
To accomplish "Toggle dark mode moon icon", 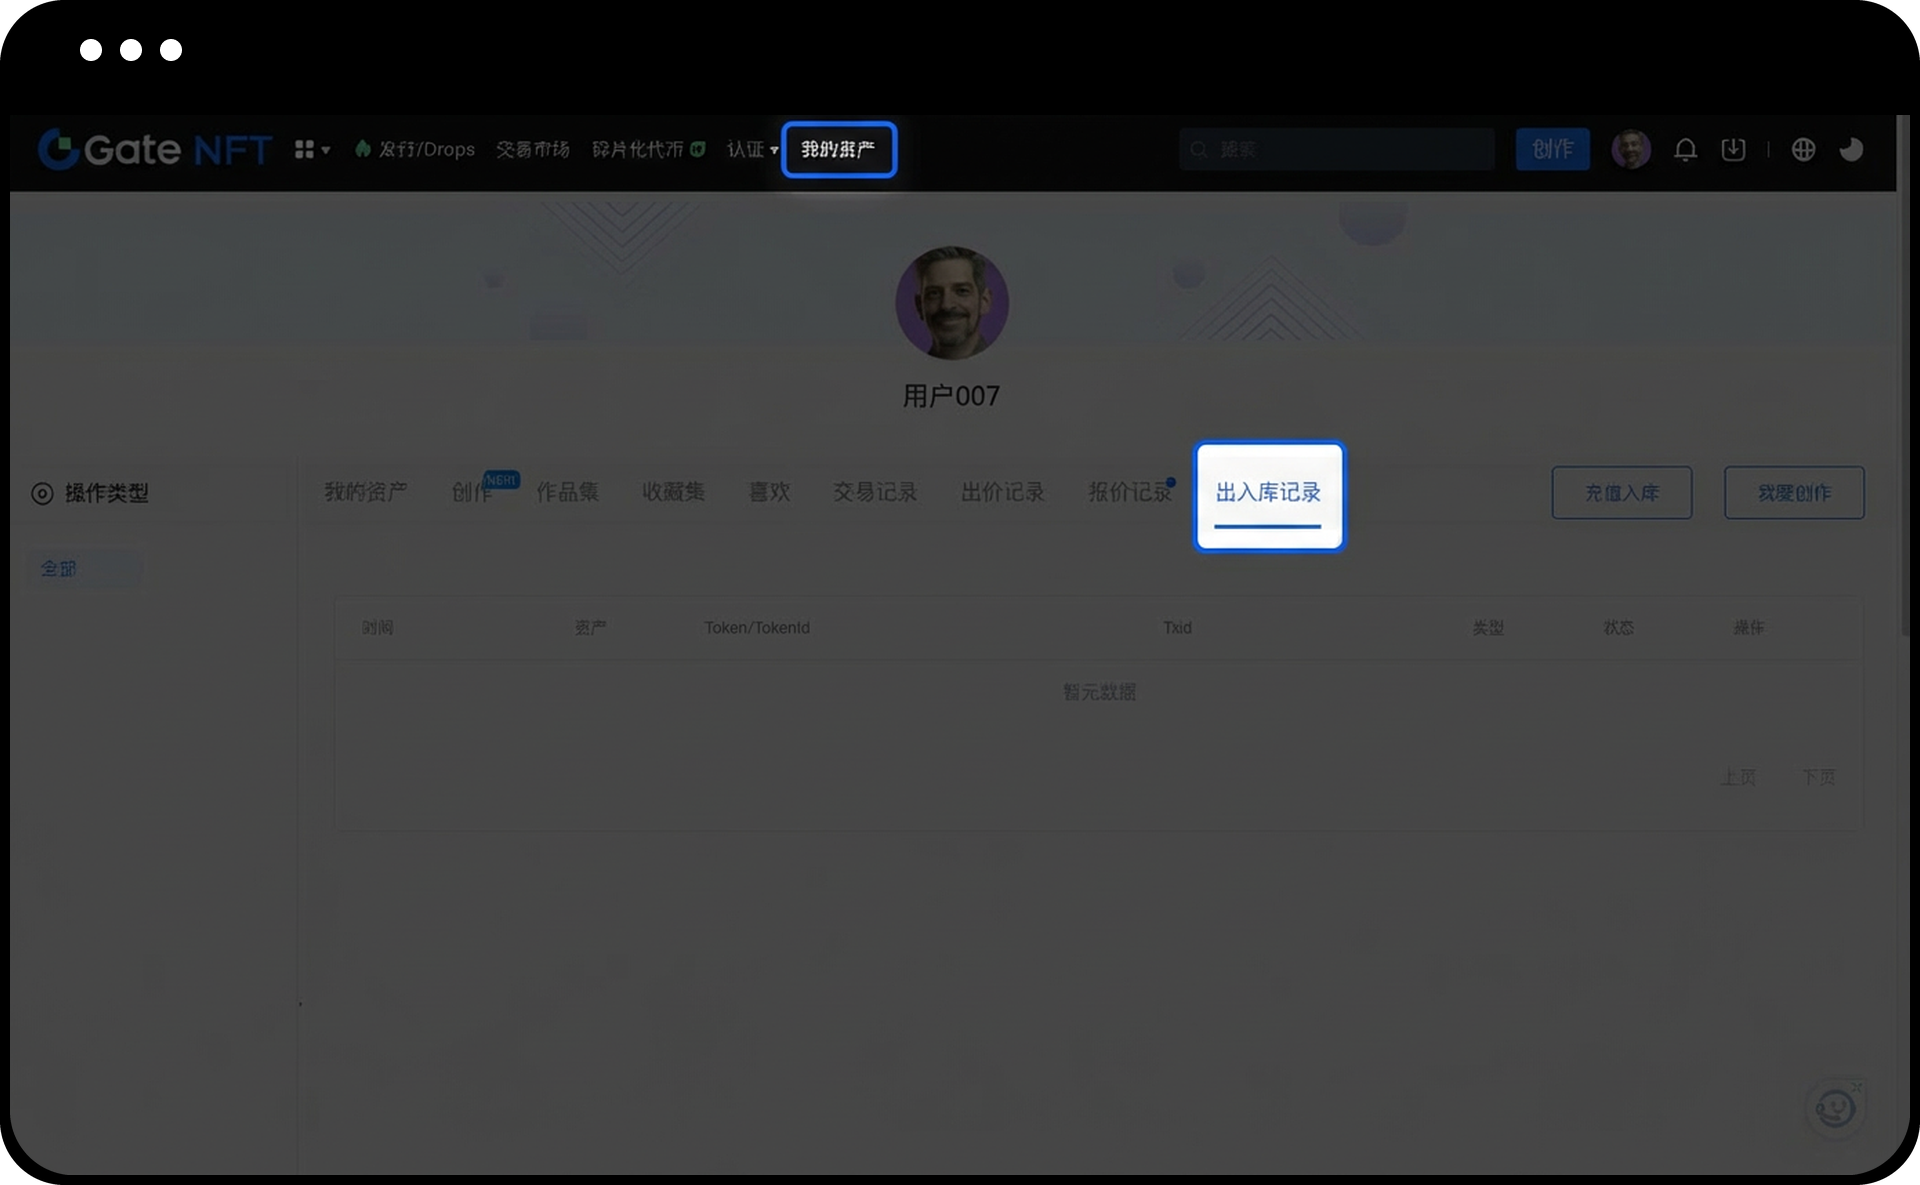I will pyautogui.click(x=1851, y=150).
